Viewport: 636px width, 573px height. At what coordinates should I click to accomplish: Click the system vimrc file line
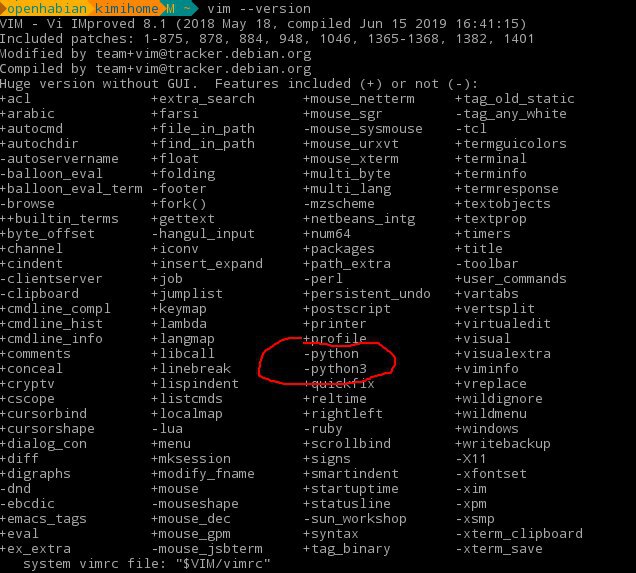[x=146, y=564]
